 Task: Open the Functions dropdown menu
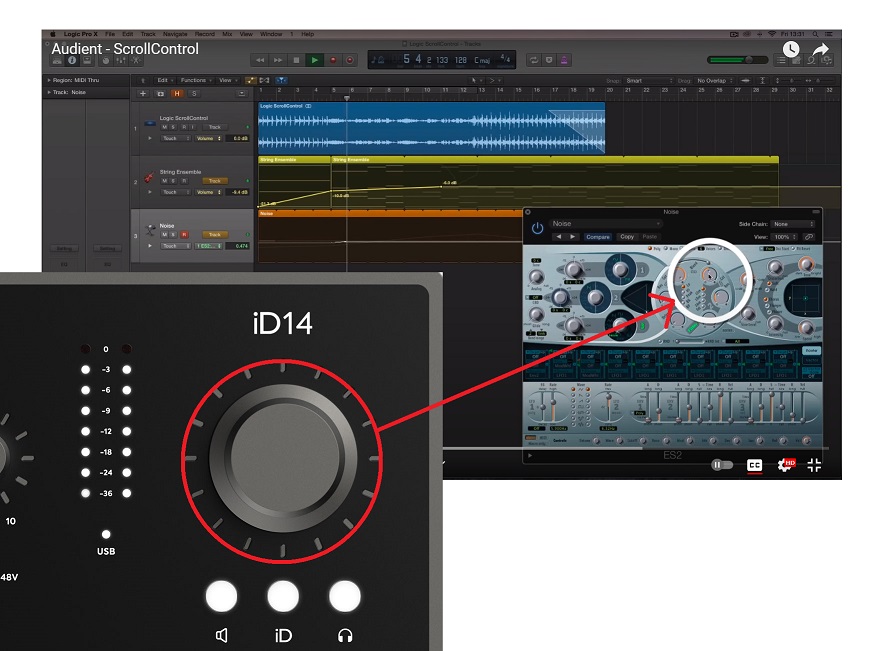[x=196, y=81]
